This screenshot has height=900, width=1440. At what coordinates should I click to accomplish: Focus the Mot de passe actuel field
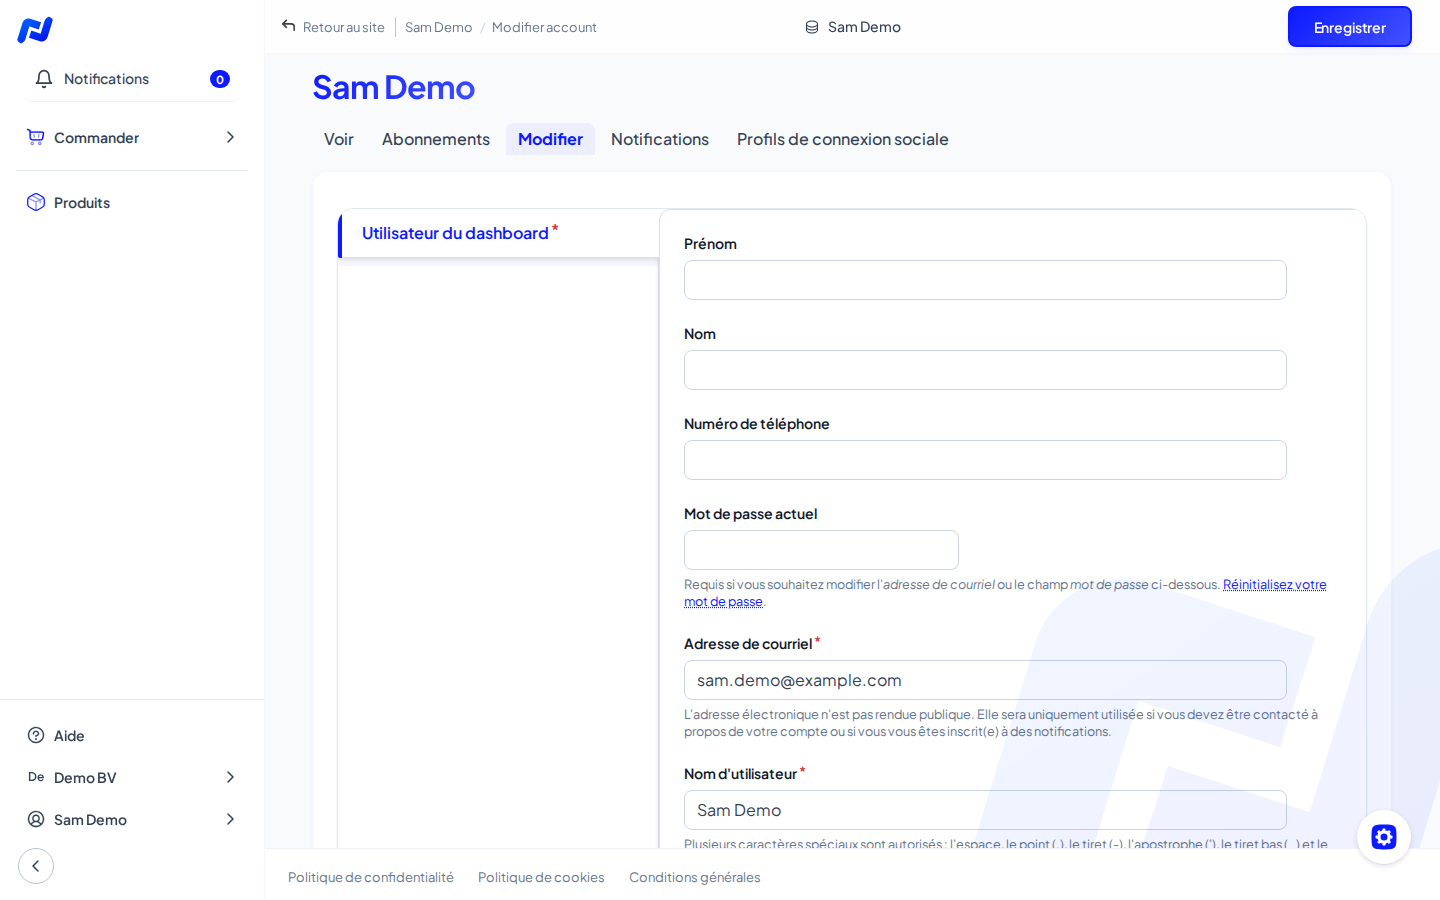tap(821, 550)
